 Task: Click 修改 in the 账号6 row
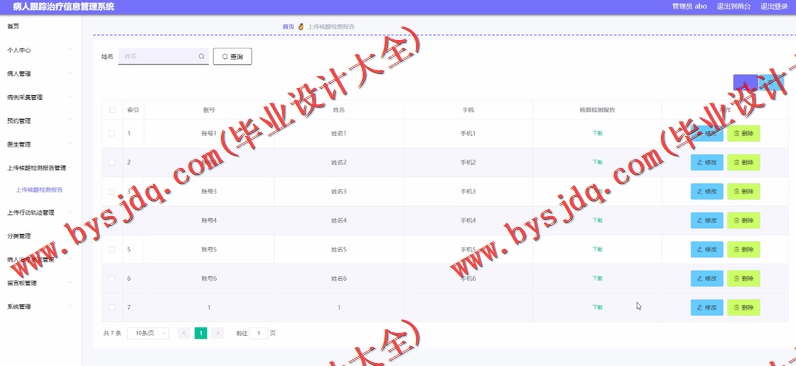point(707,278)
